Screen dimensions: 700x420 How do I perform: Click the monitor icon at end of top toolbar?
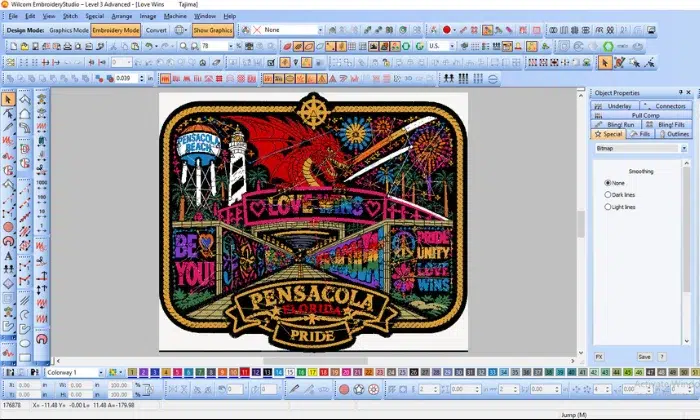[x=651, y=30]
